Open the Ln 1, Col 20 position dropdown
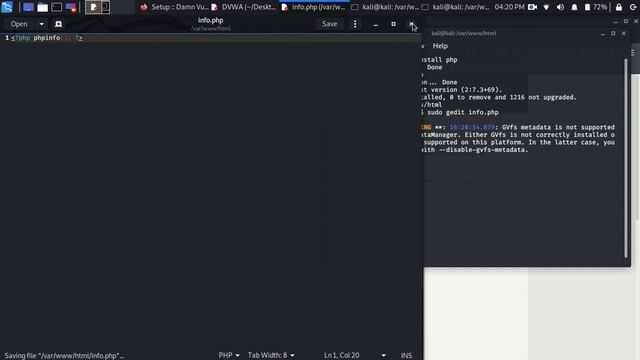The height and width of the screenshot is (360, 640). [354, 355]
